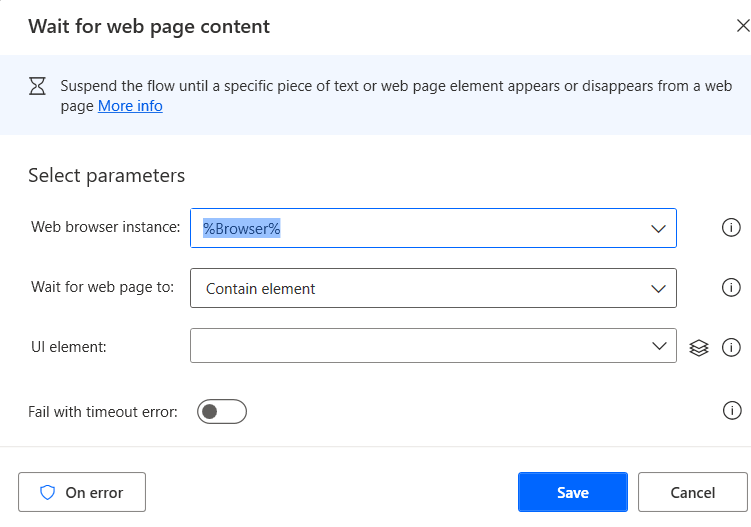Click info icon next to UI element
This screenshot has height=527, width=751.
(x=731, y=347)
